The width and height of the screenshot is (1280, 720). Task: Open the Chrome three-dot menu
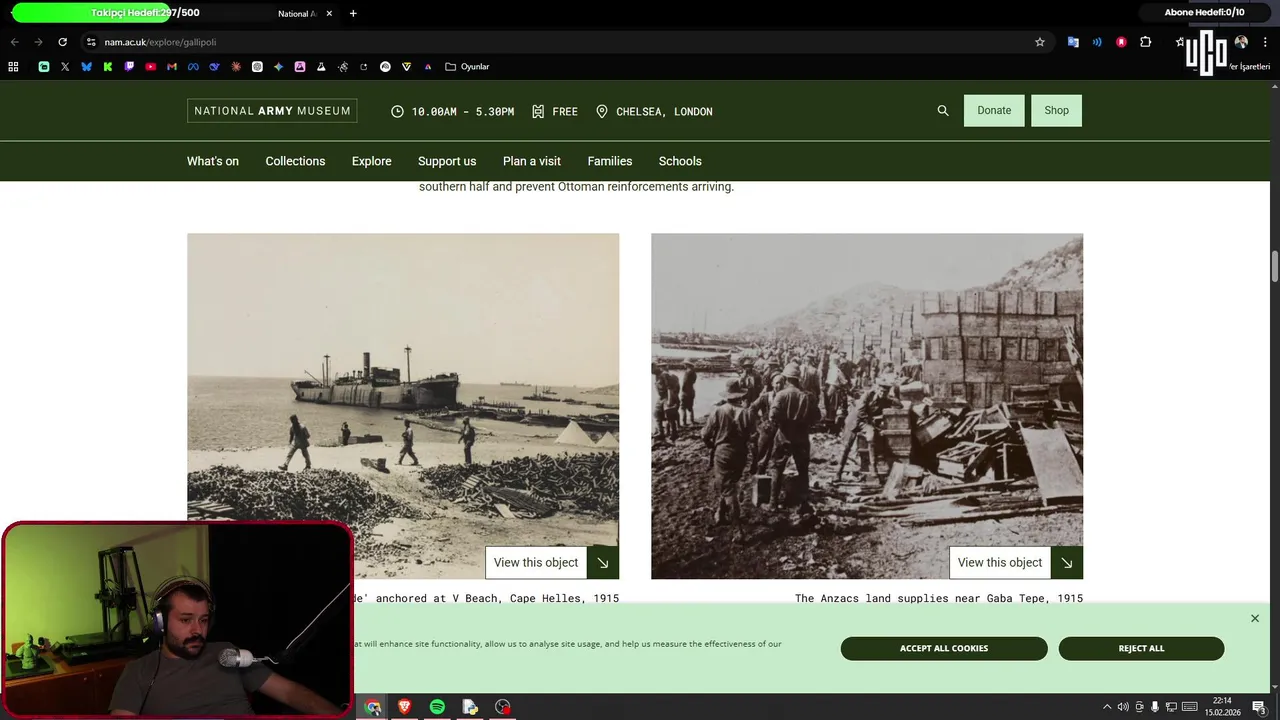point(1265,42)
